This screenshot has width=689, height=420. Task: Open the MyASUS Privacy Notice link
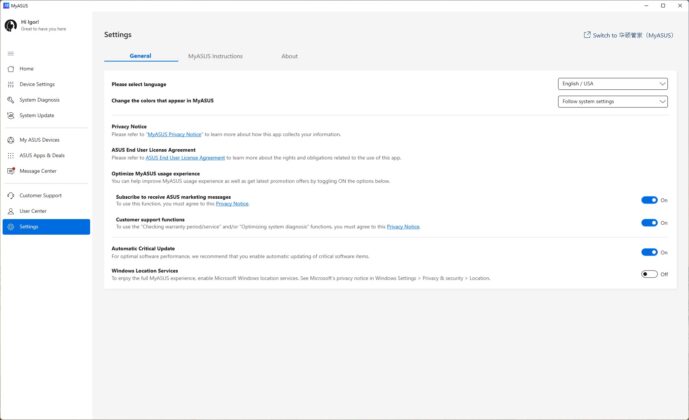point(174,134)
